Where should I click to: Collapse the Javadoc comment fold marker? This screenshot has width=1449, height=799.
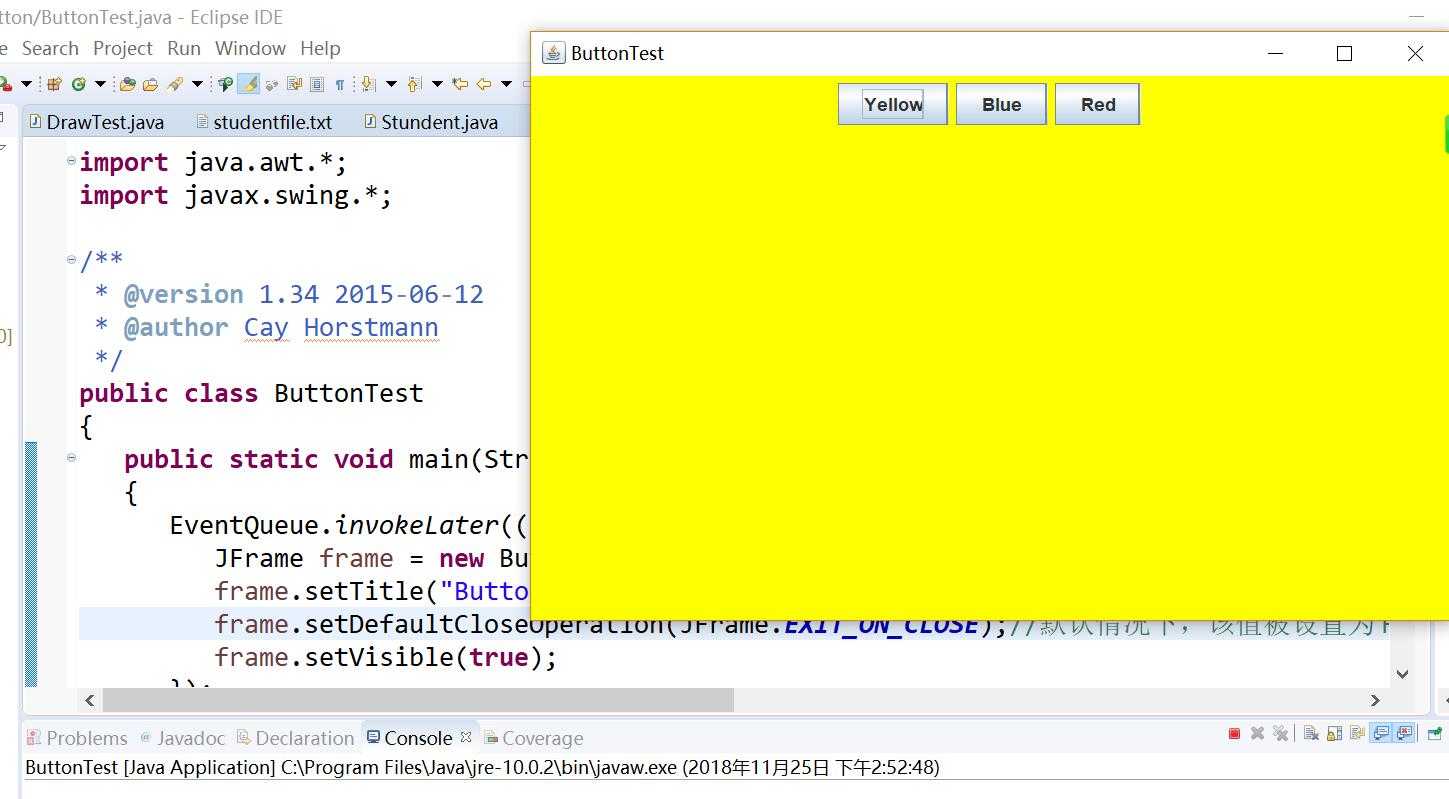tap(71, 260)
